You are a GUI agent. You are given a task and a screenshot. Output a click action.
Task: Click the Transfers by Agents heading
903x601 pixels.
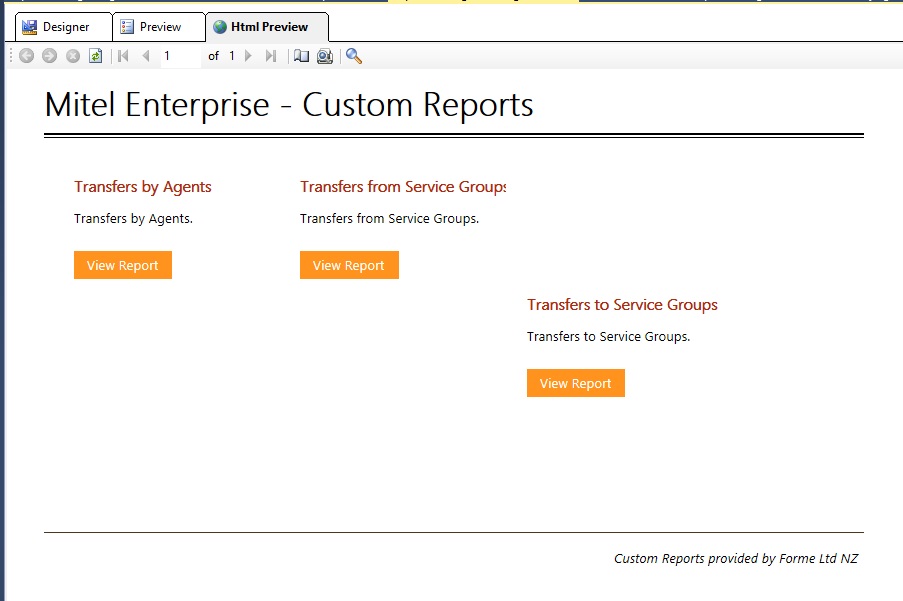tap(143, 187)
